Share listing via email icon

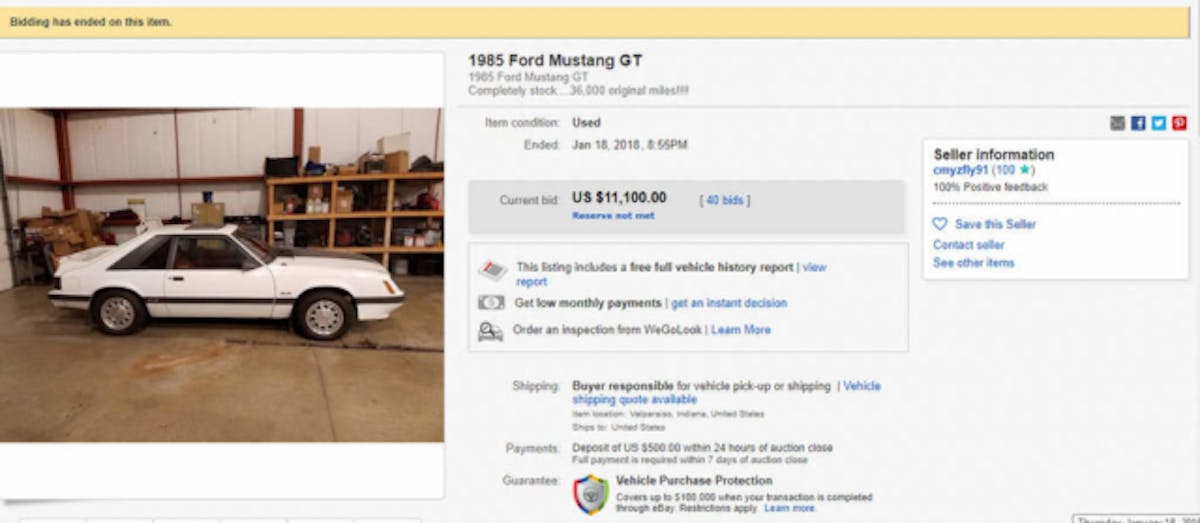click(1118, 123)
